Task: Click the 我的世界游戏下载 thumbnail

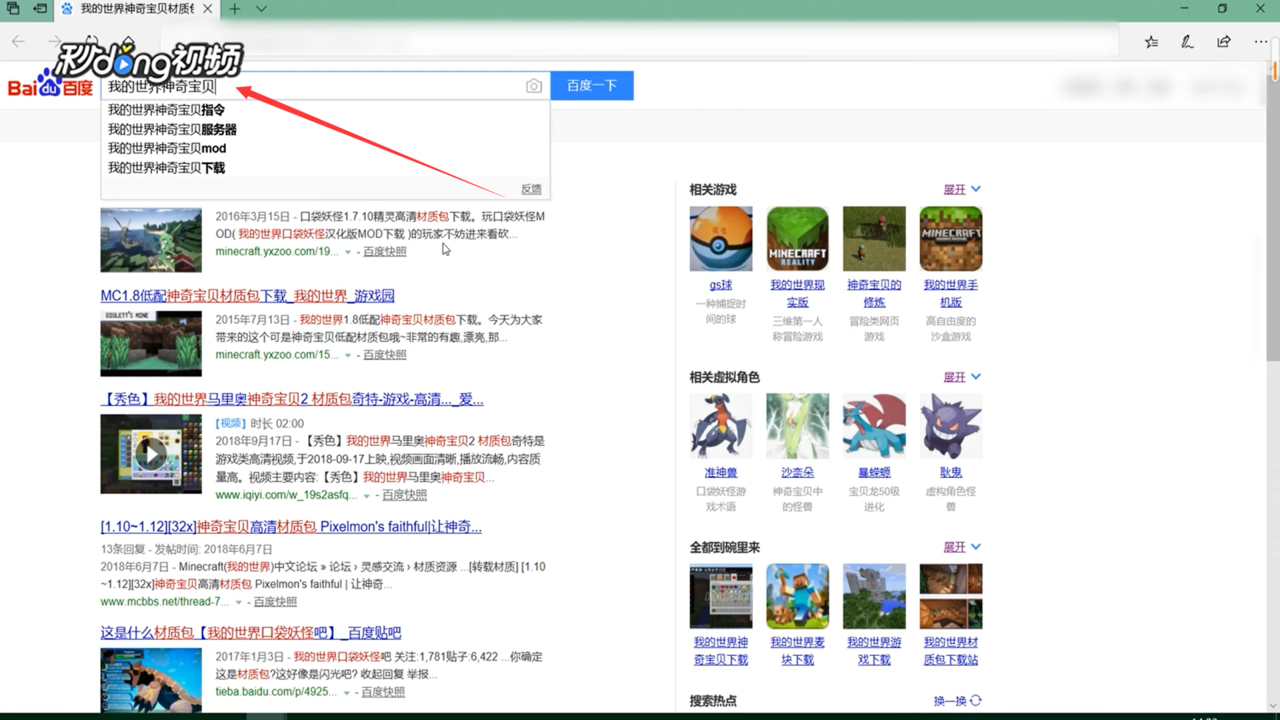Action: [x=874, y=596]
